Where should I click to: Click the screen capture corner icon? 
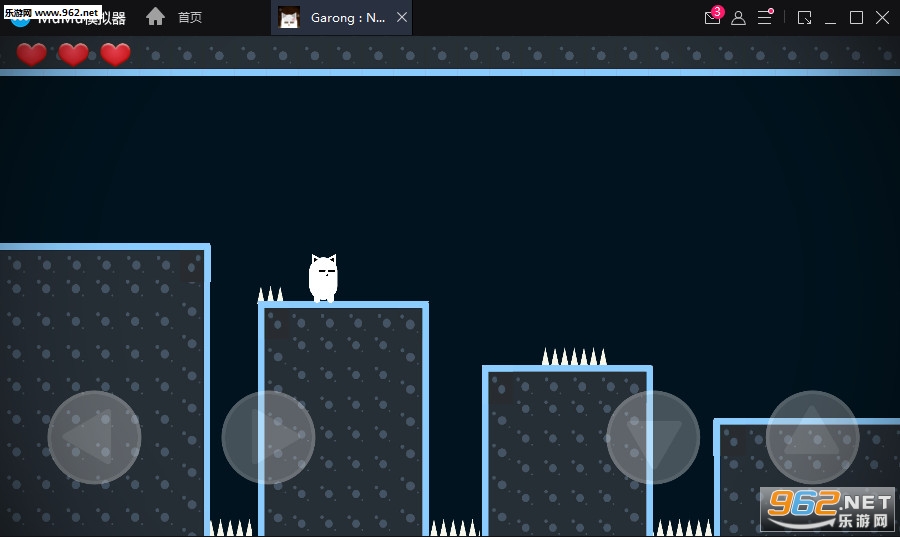click(805, 18)
